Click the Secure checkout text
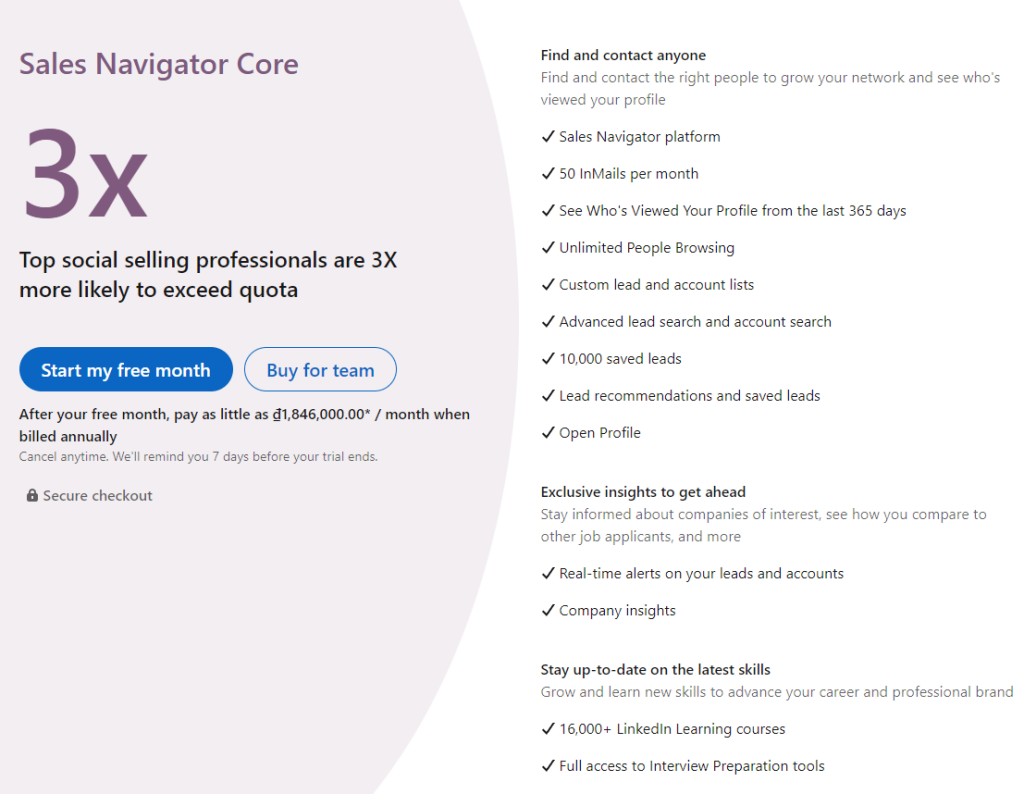This screenshot has width=1024, height=794. point(98,495)
